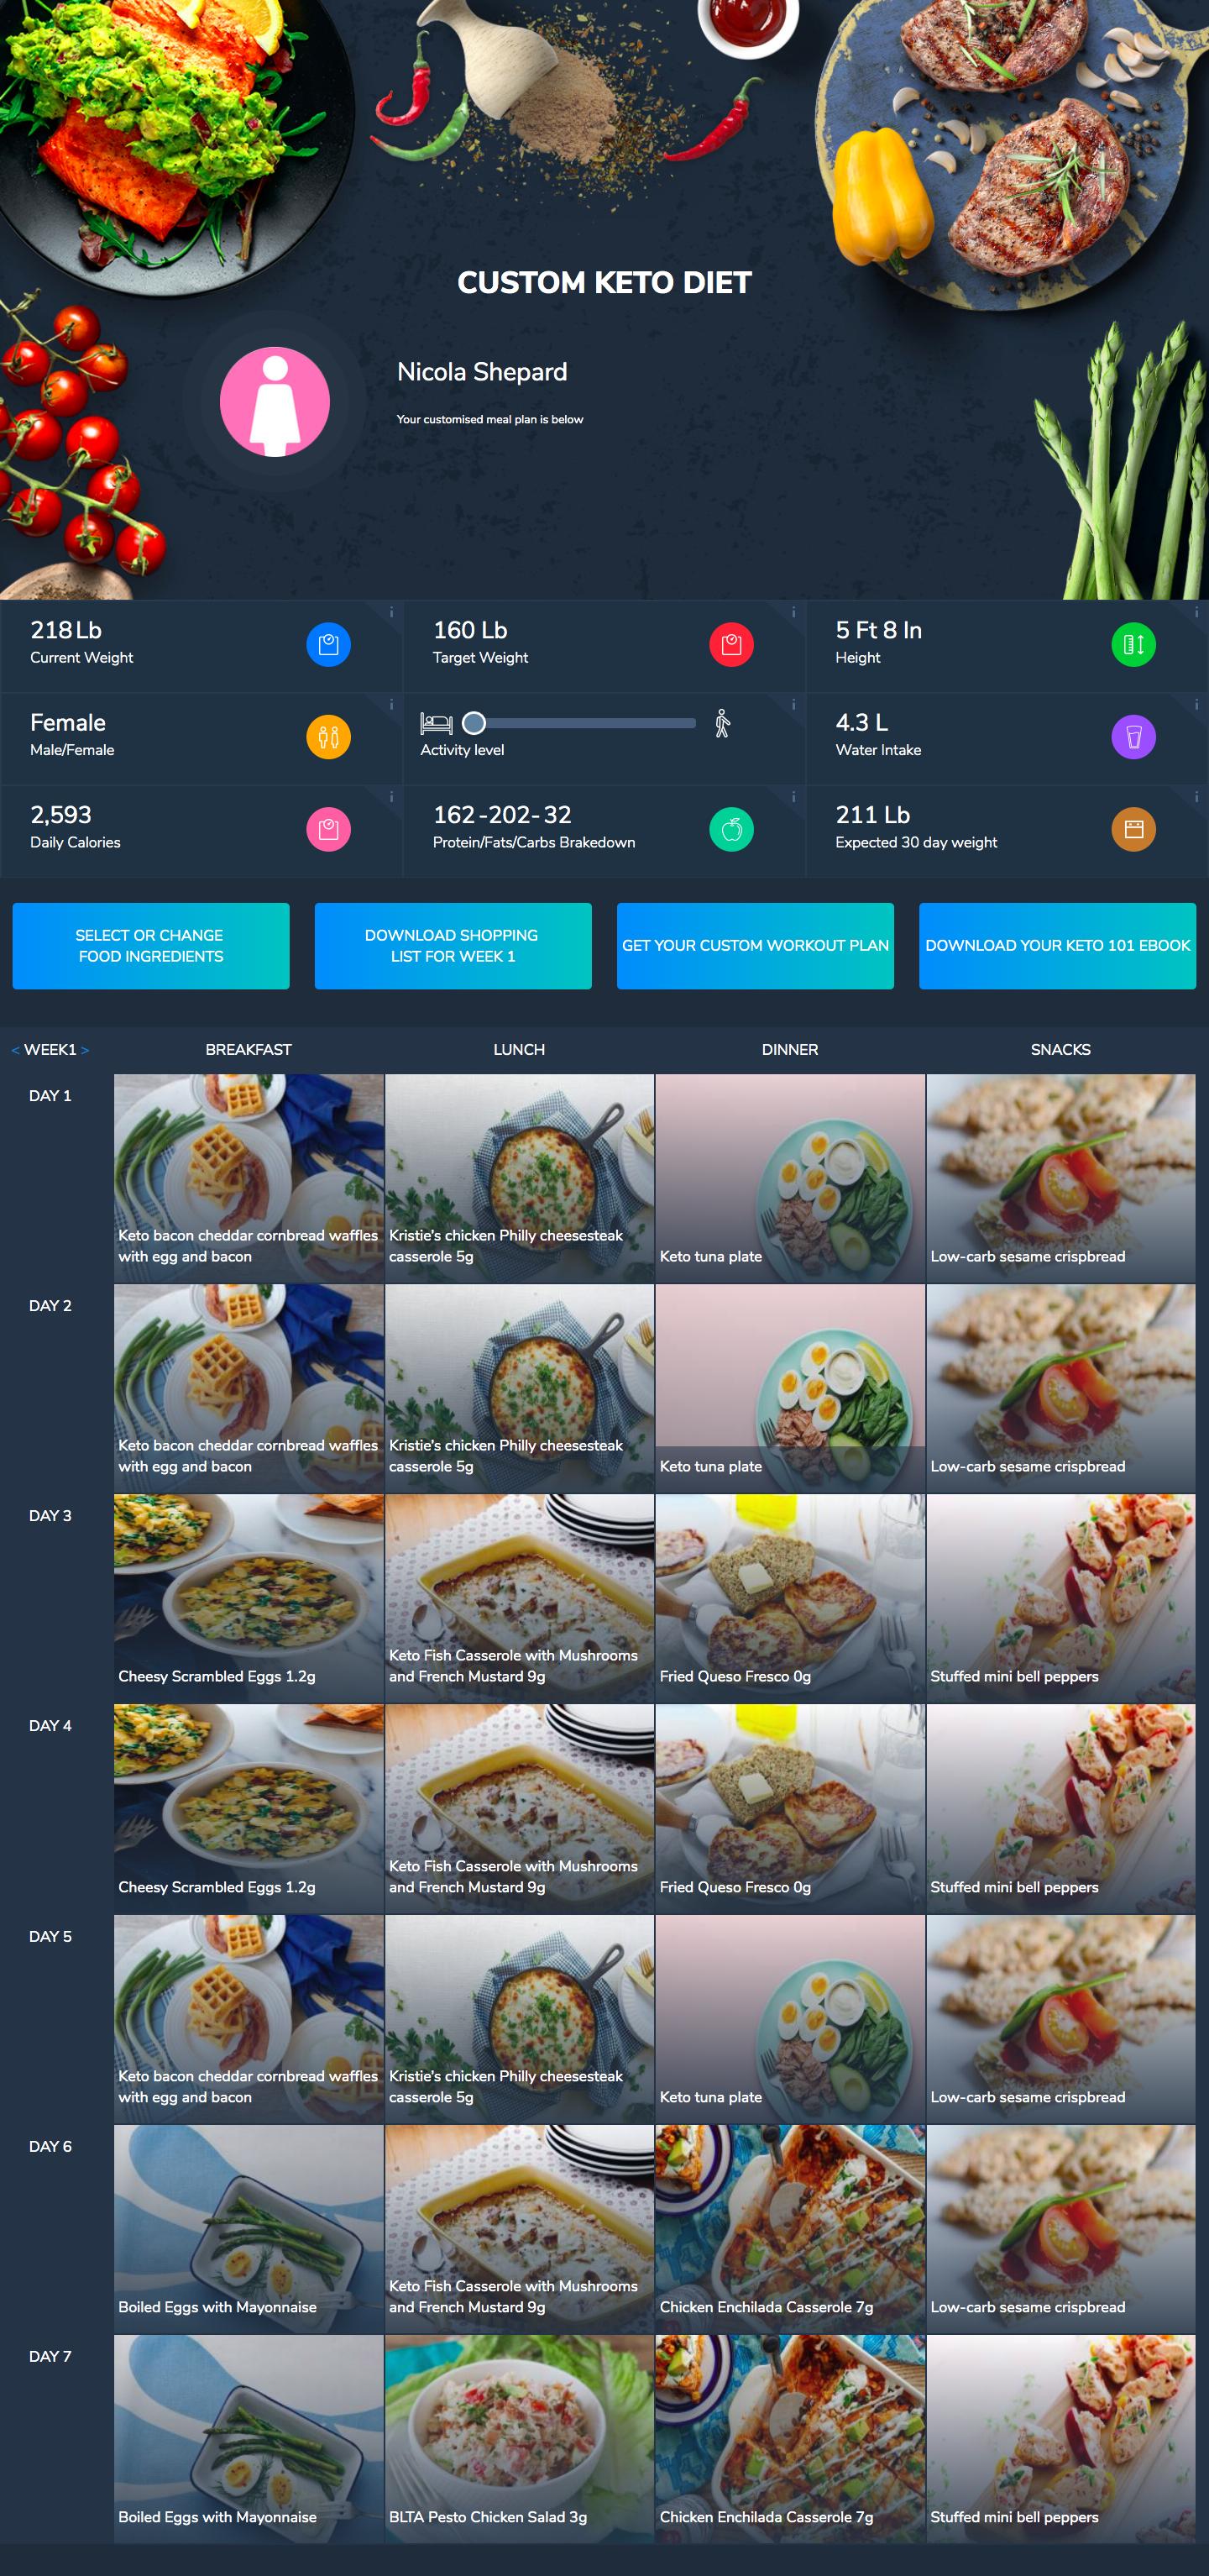Screen dimensions: 1209x2576
Task: Click the green apple macros breakdown icon
Action: coord(731,829)
